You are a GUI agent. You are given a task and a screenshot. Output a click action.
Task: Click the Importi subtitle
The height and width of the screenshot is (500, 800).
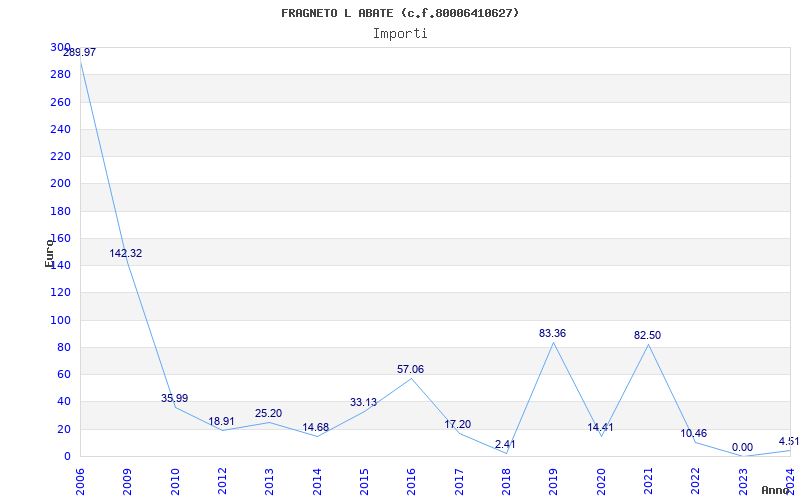pos(400,34)
